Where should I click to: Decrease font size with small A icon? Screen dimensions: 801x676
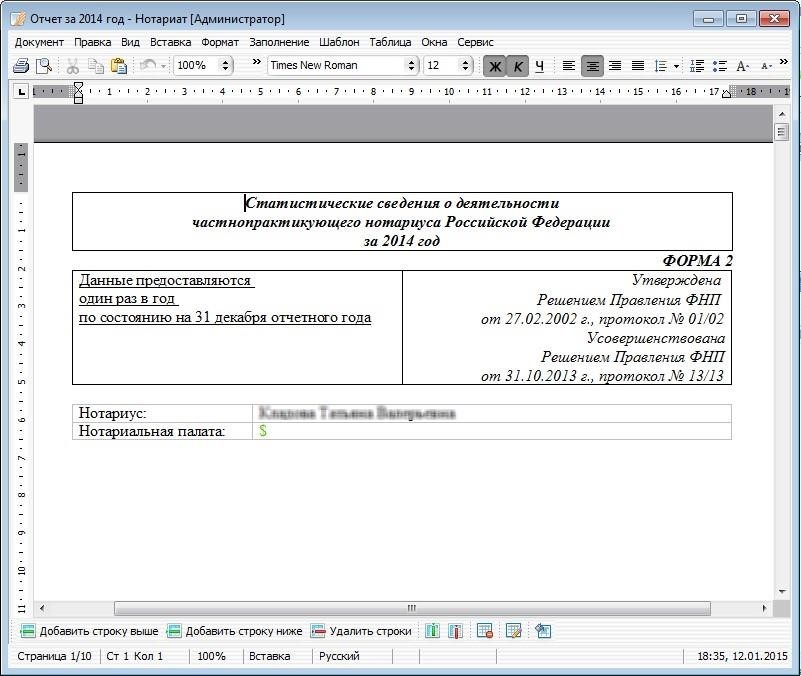(766, 66)
